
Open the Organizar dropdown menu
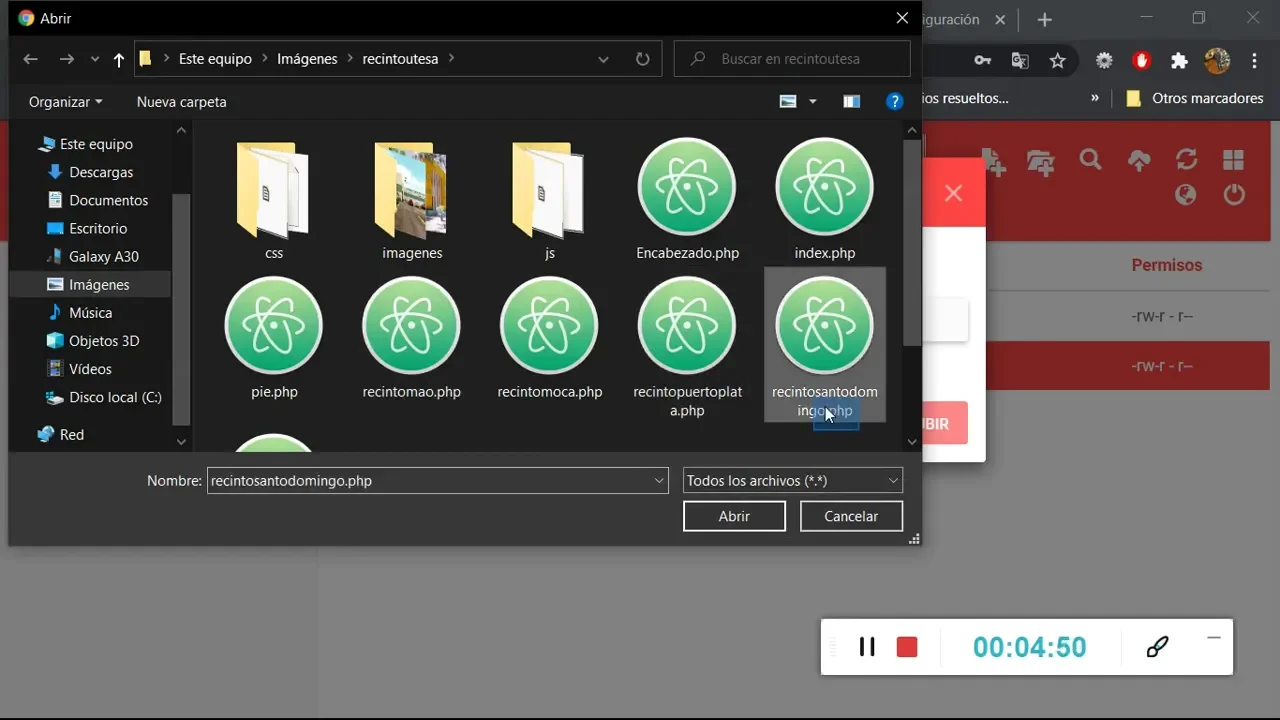pos(65,102)
